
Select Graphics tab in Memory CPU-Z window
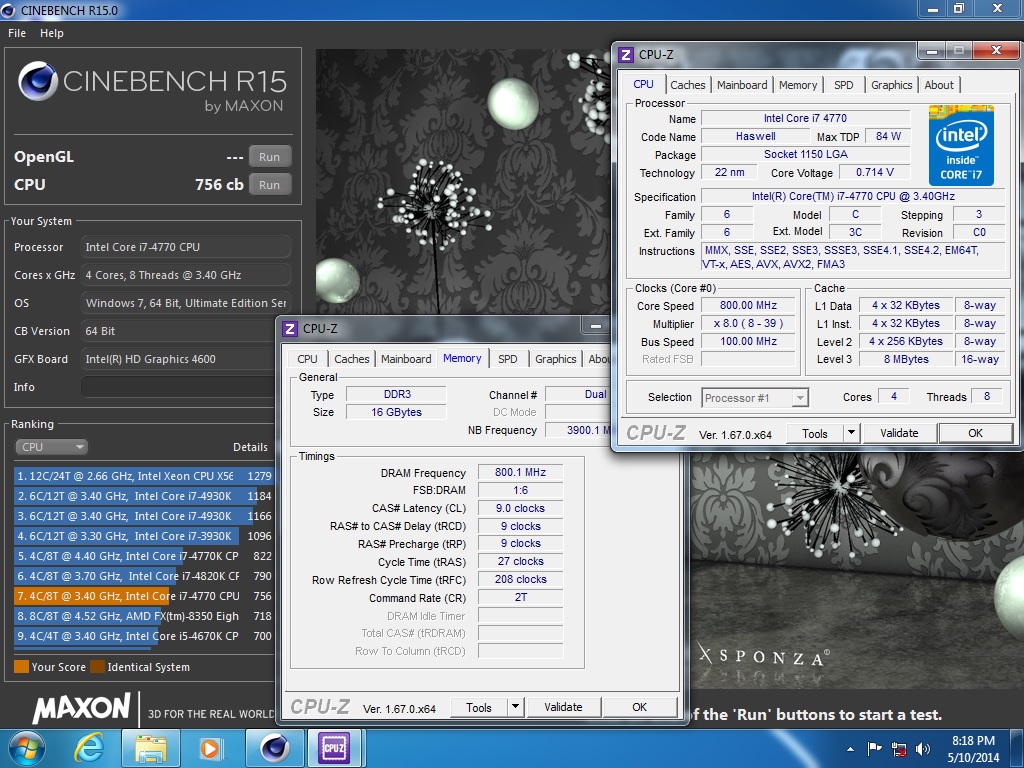tap(555, 359)
